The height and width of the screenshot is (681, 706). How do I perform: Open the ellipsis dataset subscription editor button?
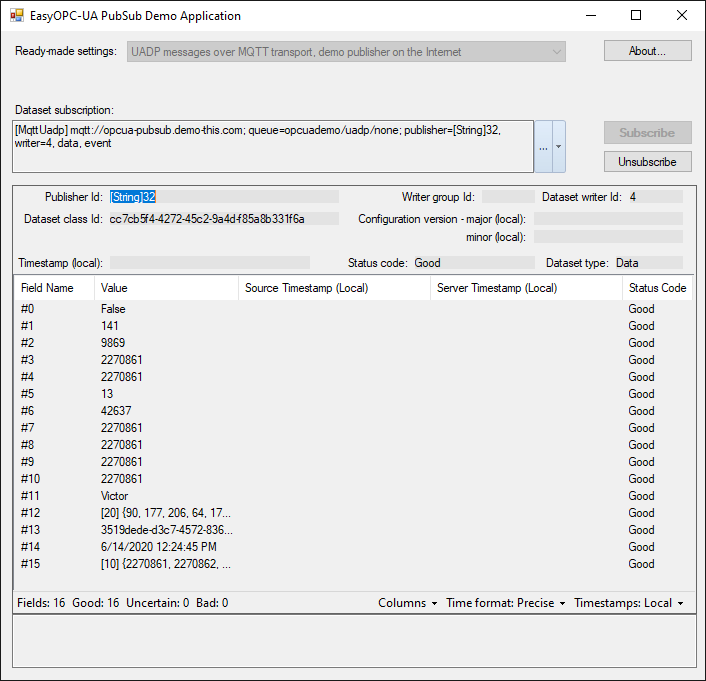(x=543, y=147)
